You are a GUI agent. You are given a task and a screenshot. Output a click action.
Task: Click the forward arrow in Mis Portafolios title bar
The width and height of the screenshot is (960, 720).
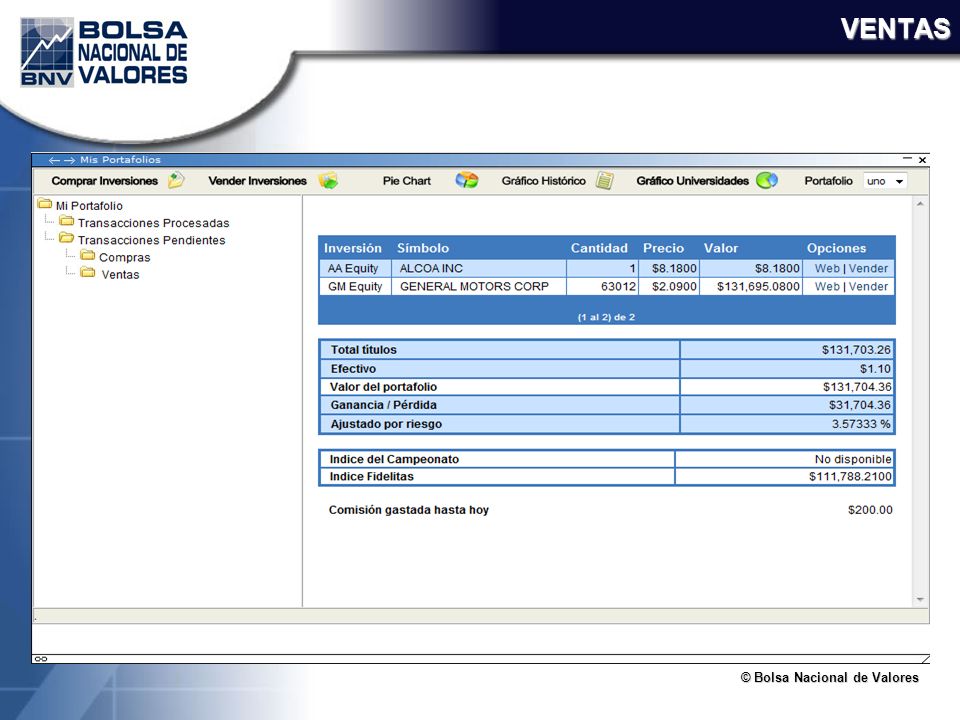(x=69, y=160)
